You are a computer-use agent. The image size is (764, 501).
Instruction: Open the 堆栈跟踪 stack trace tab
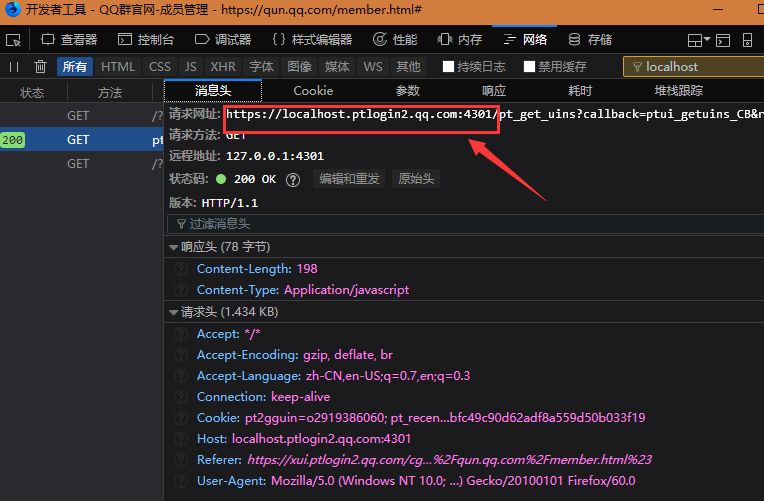pyautogui.click(x=678, y=91)
